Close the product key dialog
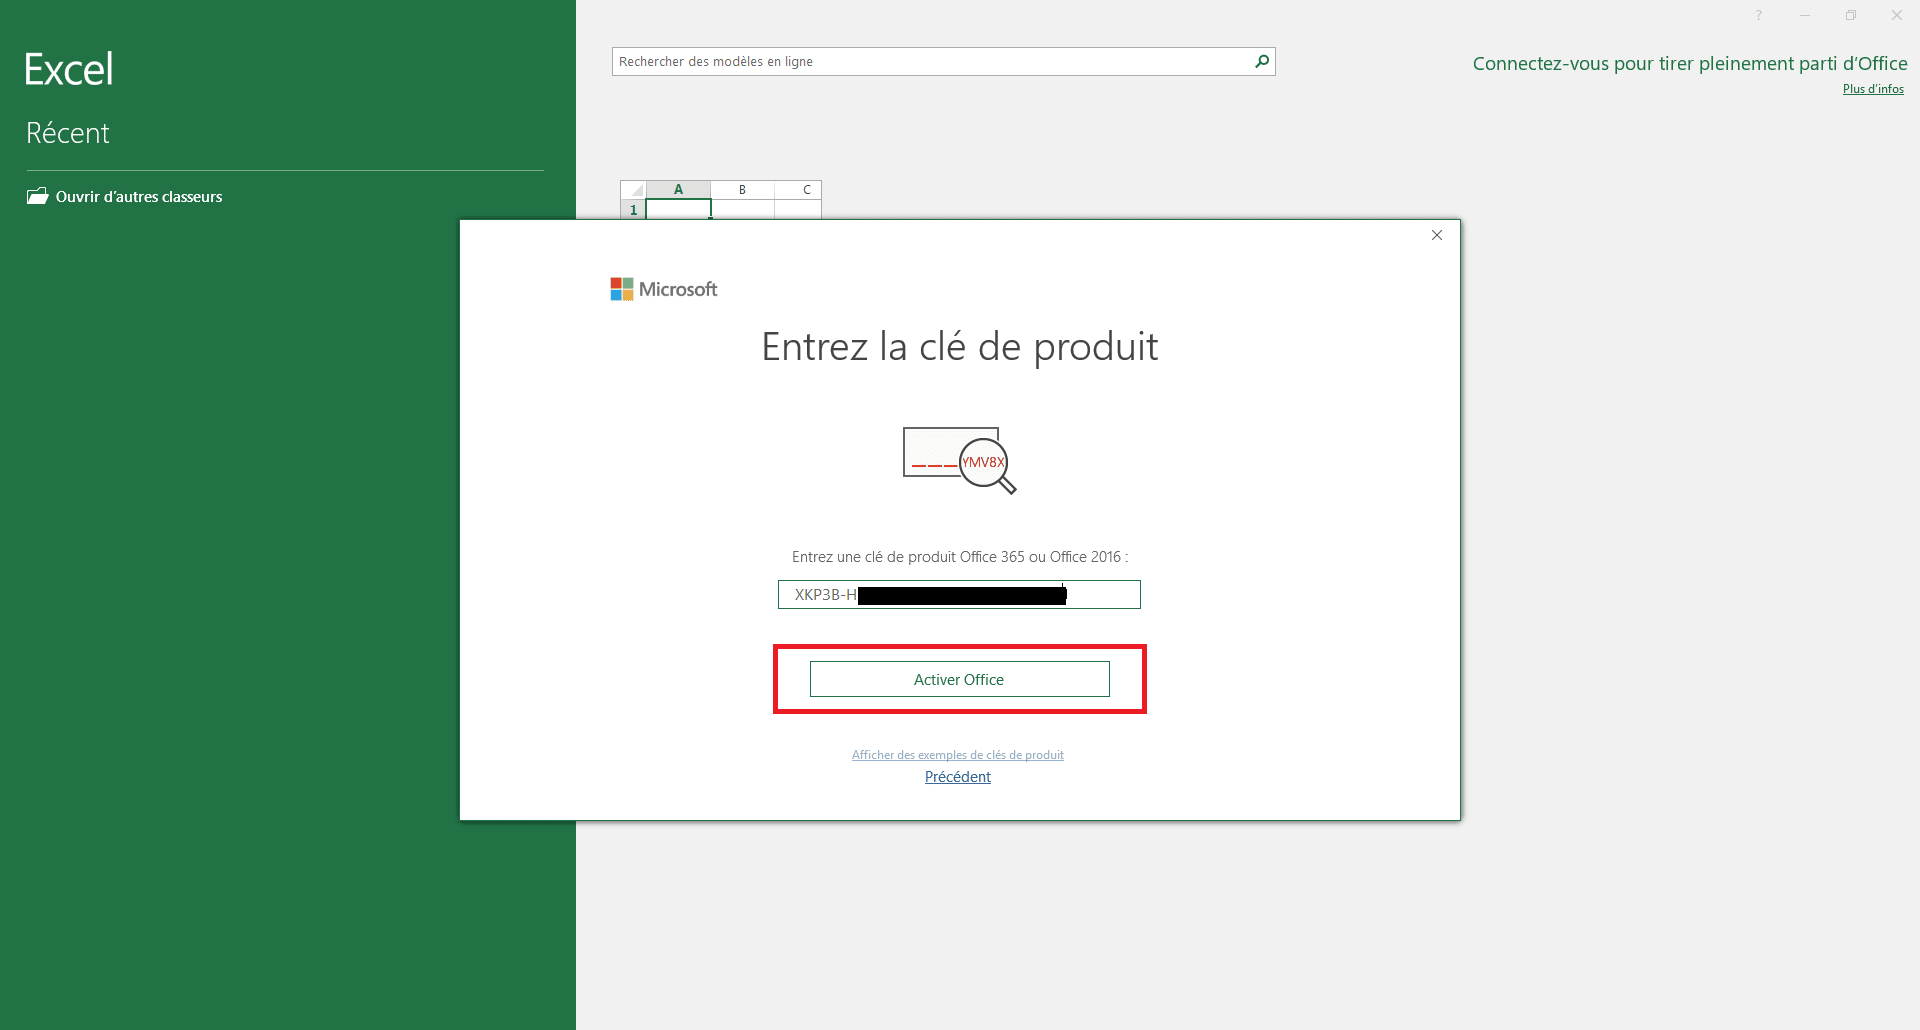 point(1437,235)
